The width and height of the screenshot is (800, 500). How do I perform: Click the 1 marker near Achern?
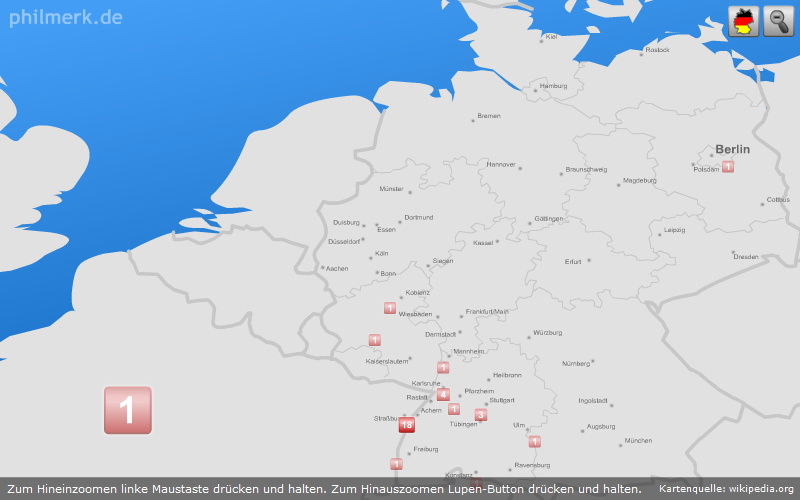click(454, 409)
